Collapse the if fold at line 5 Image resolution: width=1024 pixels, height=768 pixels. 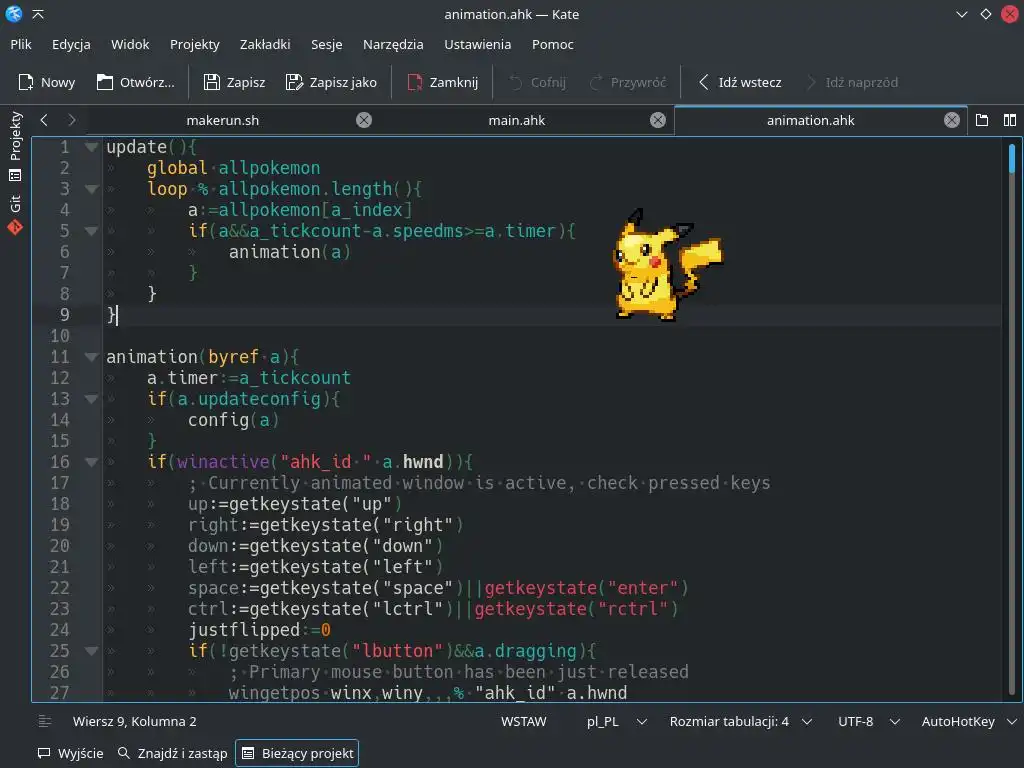[91, 231]
